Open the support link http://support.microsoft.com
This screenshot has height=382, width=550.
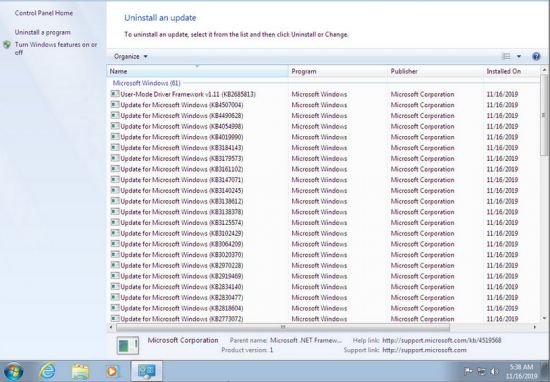coord(424,350)
